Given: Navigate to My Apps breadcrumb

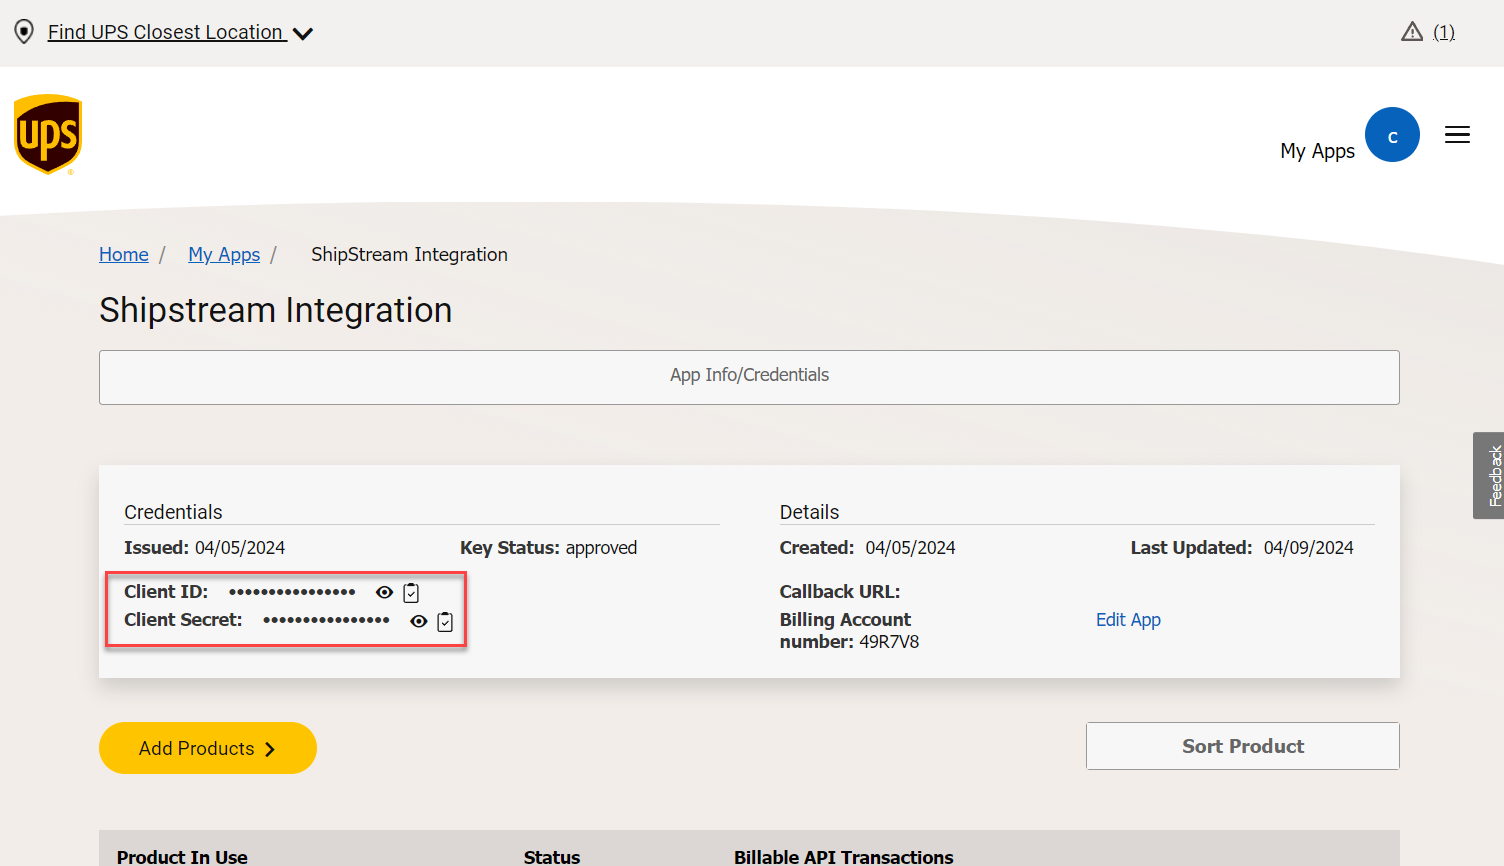Looking at the screenshot, I should pos(224,255).
